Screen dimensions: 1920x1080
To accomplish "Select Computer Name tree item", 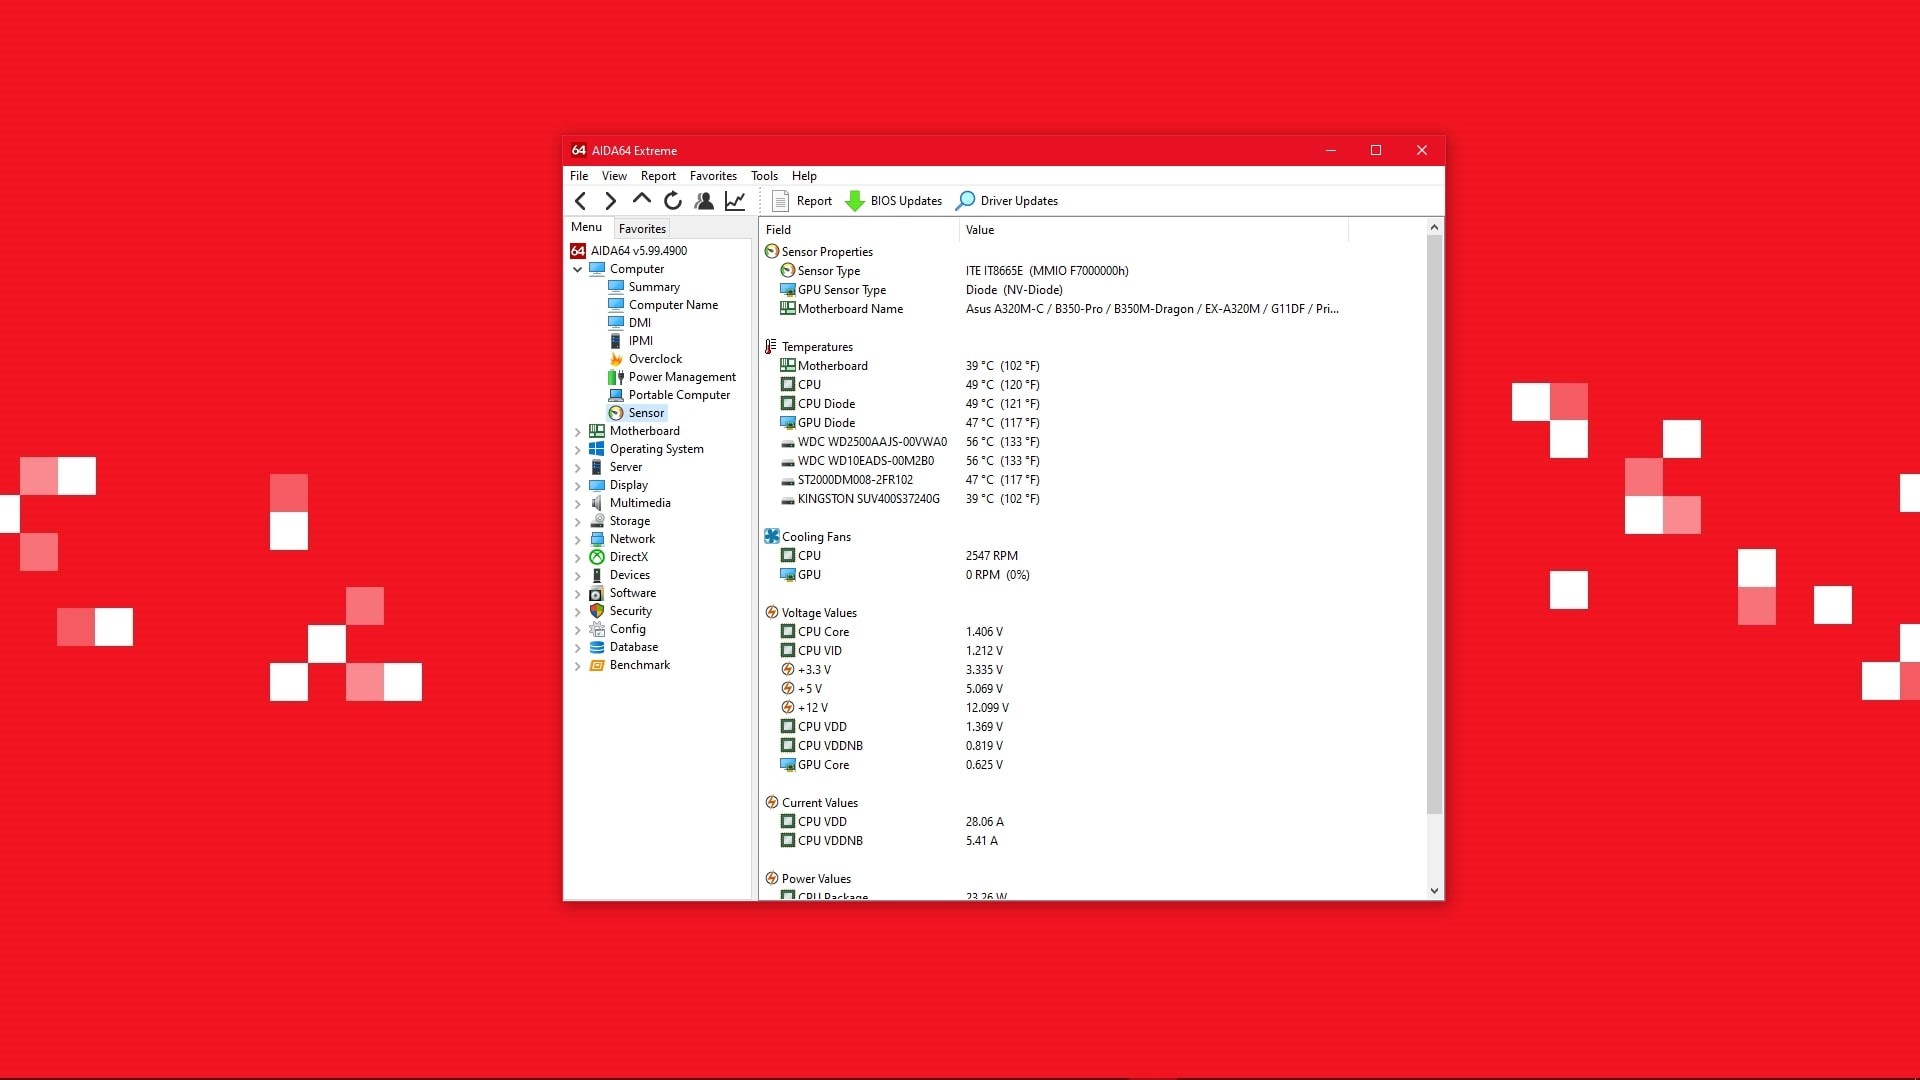I will point(673,305).
